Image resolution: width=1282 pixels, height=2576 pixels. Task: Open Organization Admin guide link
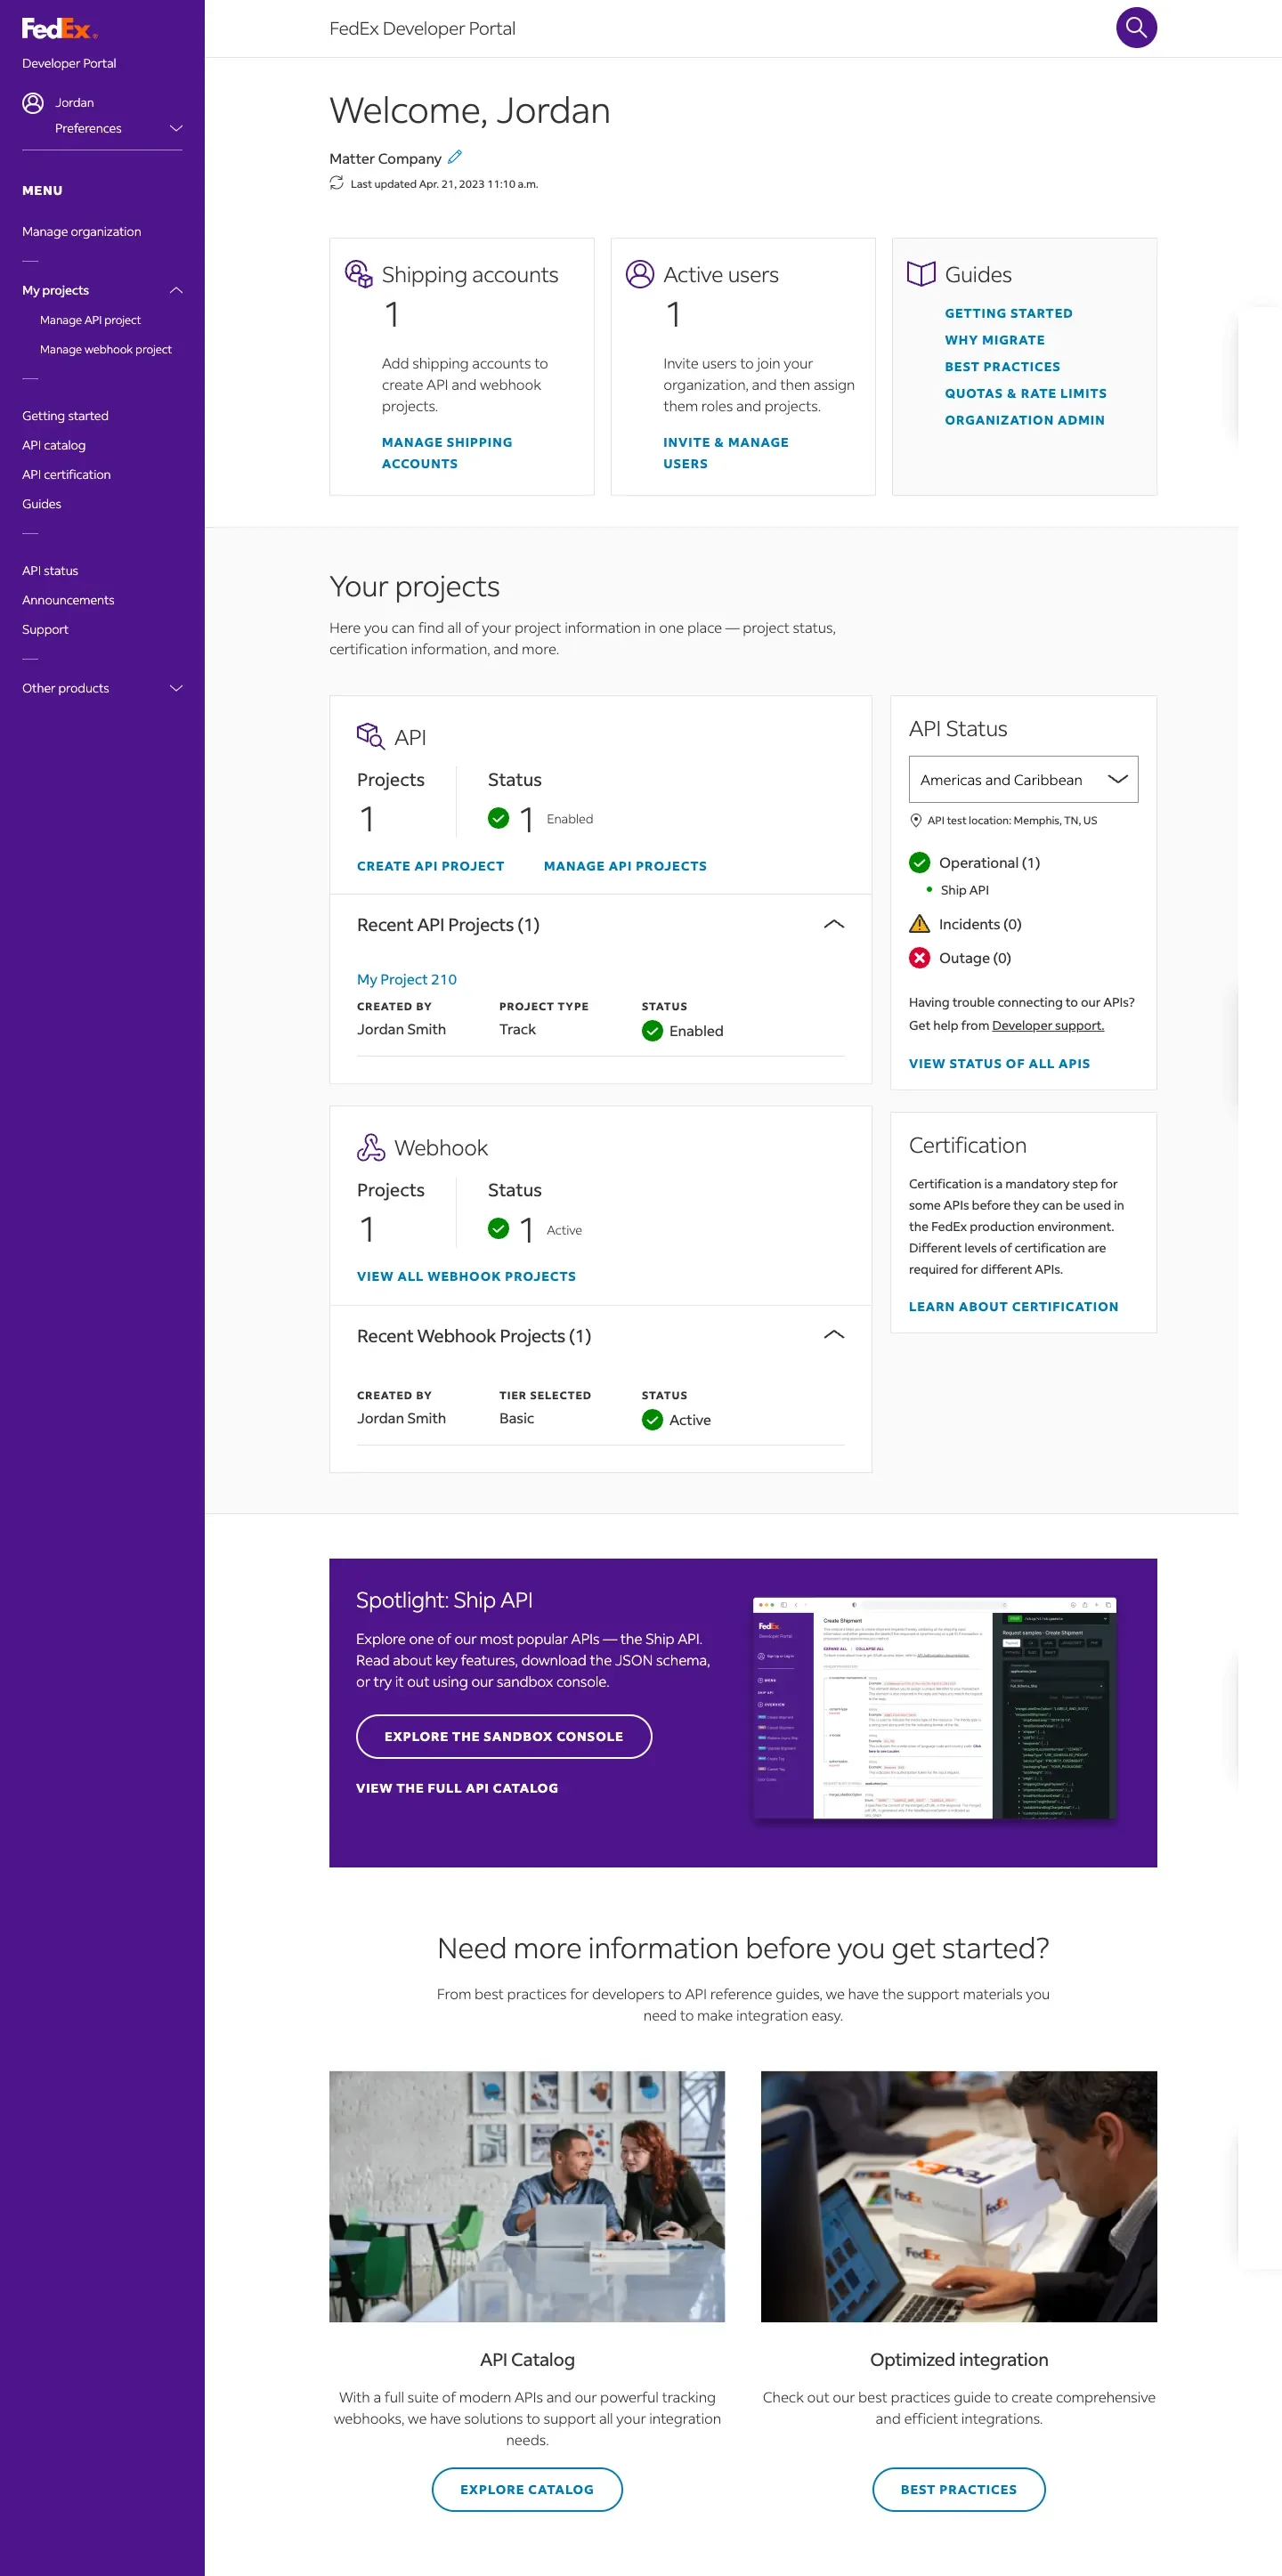(1024, 420)
